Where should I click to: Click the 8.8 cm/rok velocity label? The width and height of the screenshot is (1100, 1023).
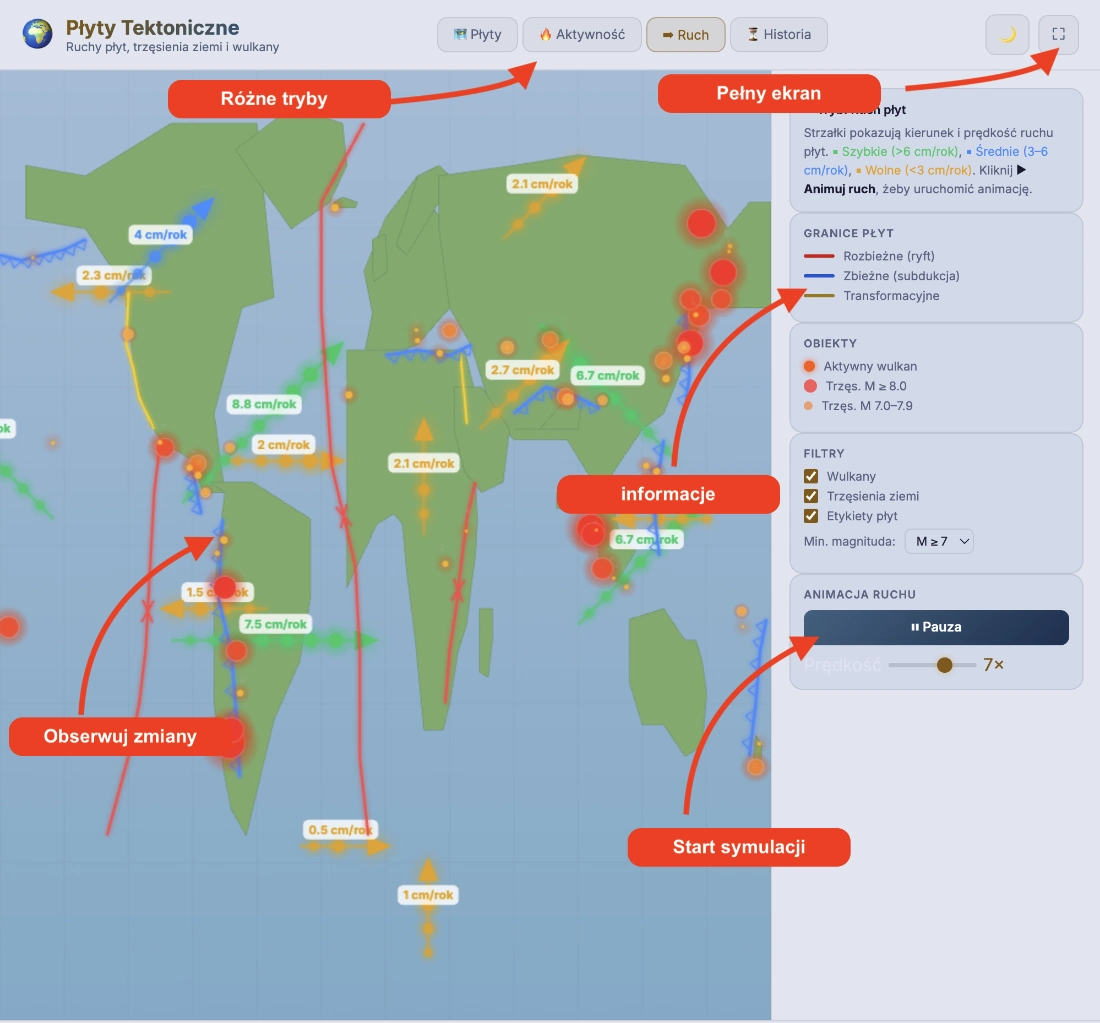(x=264, y=404)
